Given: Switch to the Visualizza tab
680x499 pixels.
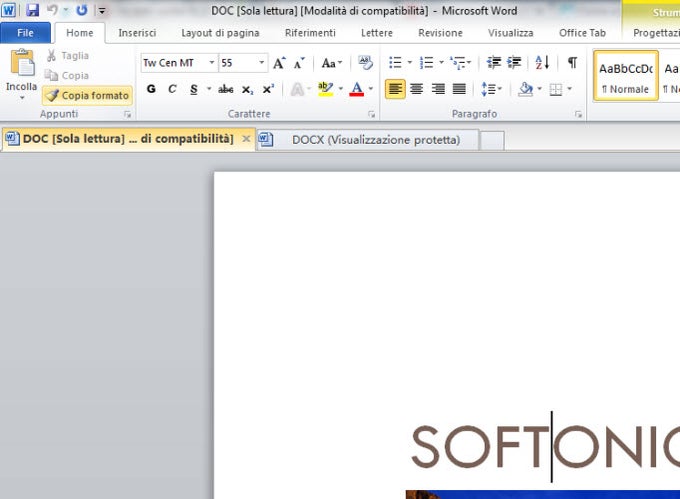Looking at the screenshot, I should 510,33.
